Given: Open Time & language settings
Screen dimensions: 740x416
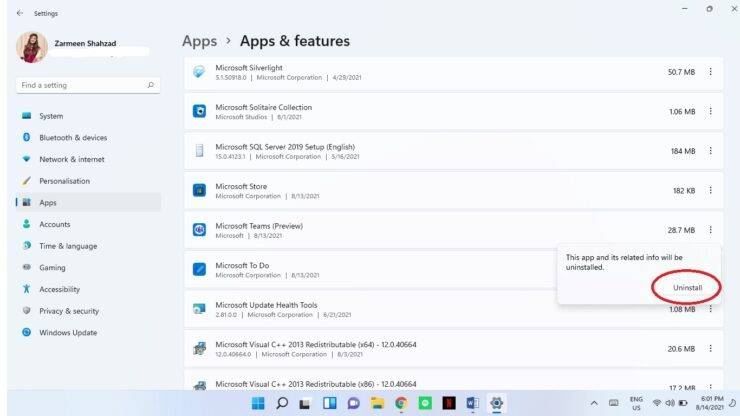Looking at the screenshot, I should point(88,246).
